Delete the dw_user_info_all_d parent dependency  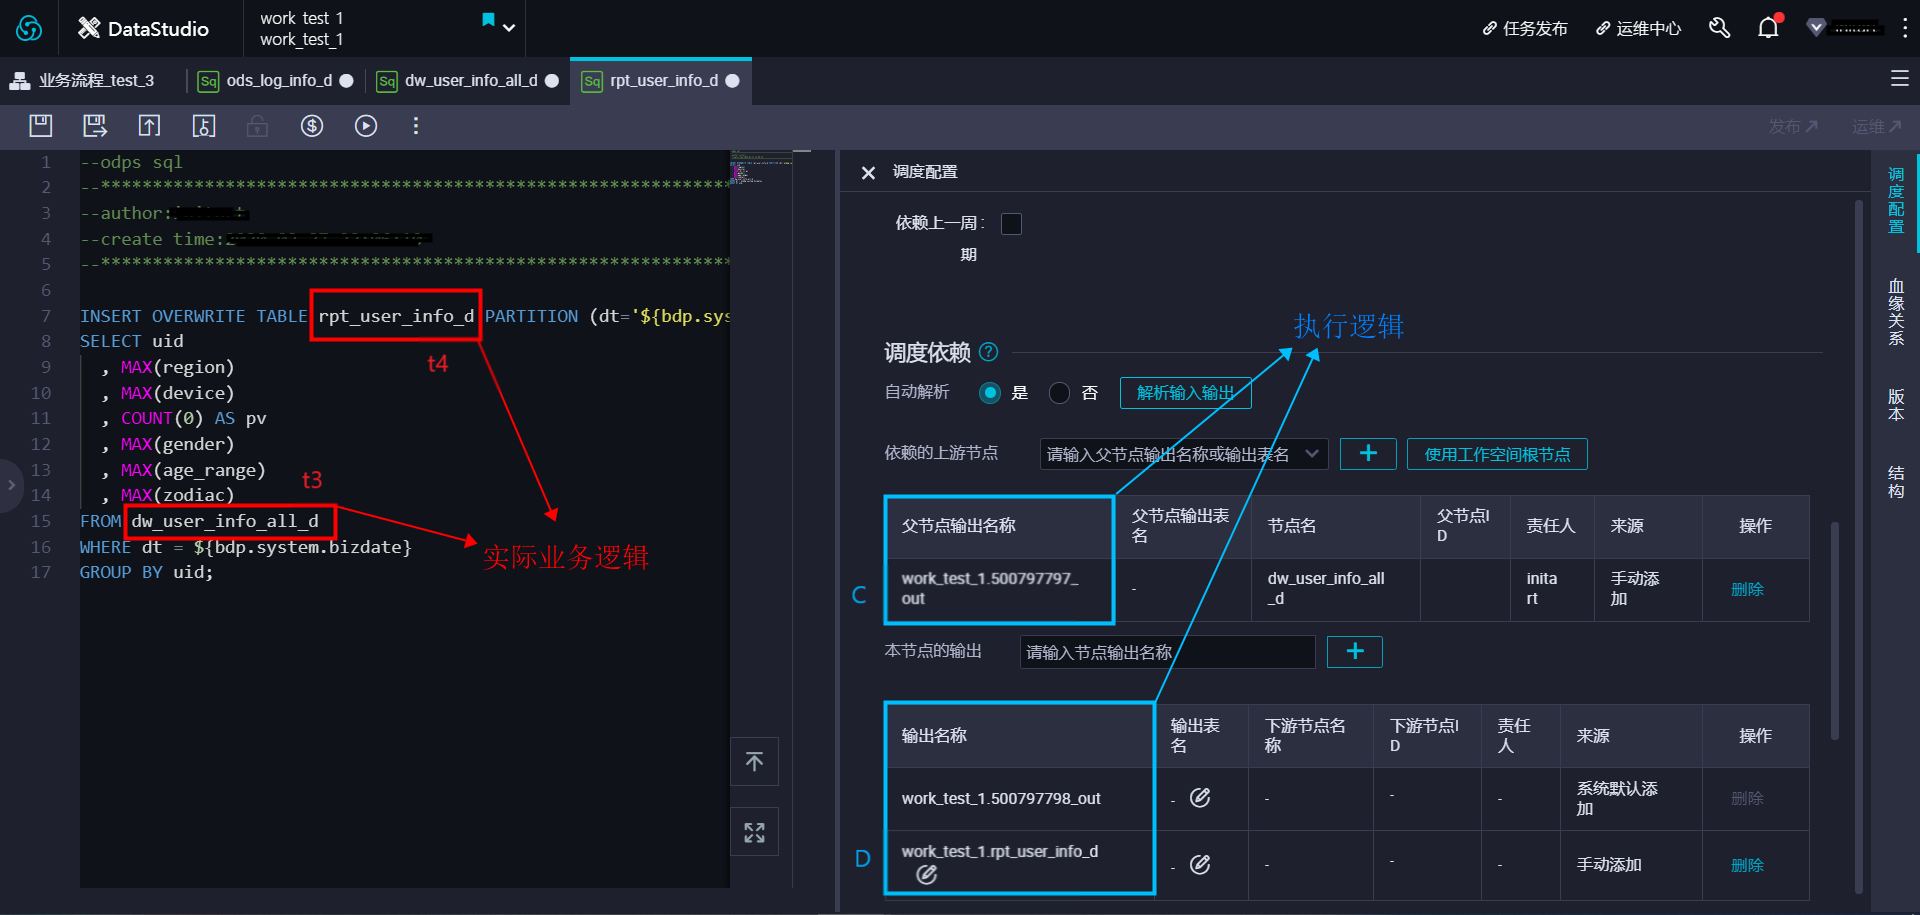[1747, 590]
